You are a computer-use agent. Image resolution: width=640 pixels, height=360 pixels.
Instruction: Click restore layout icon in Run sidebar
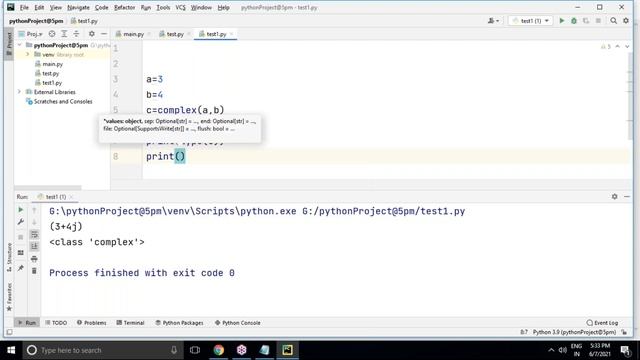click(x=20, y=253)
